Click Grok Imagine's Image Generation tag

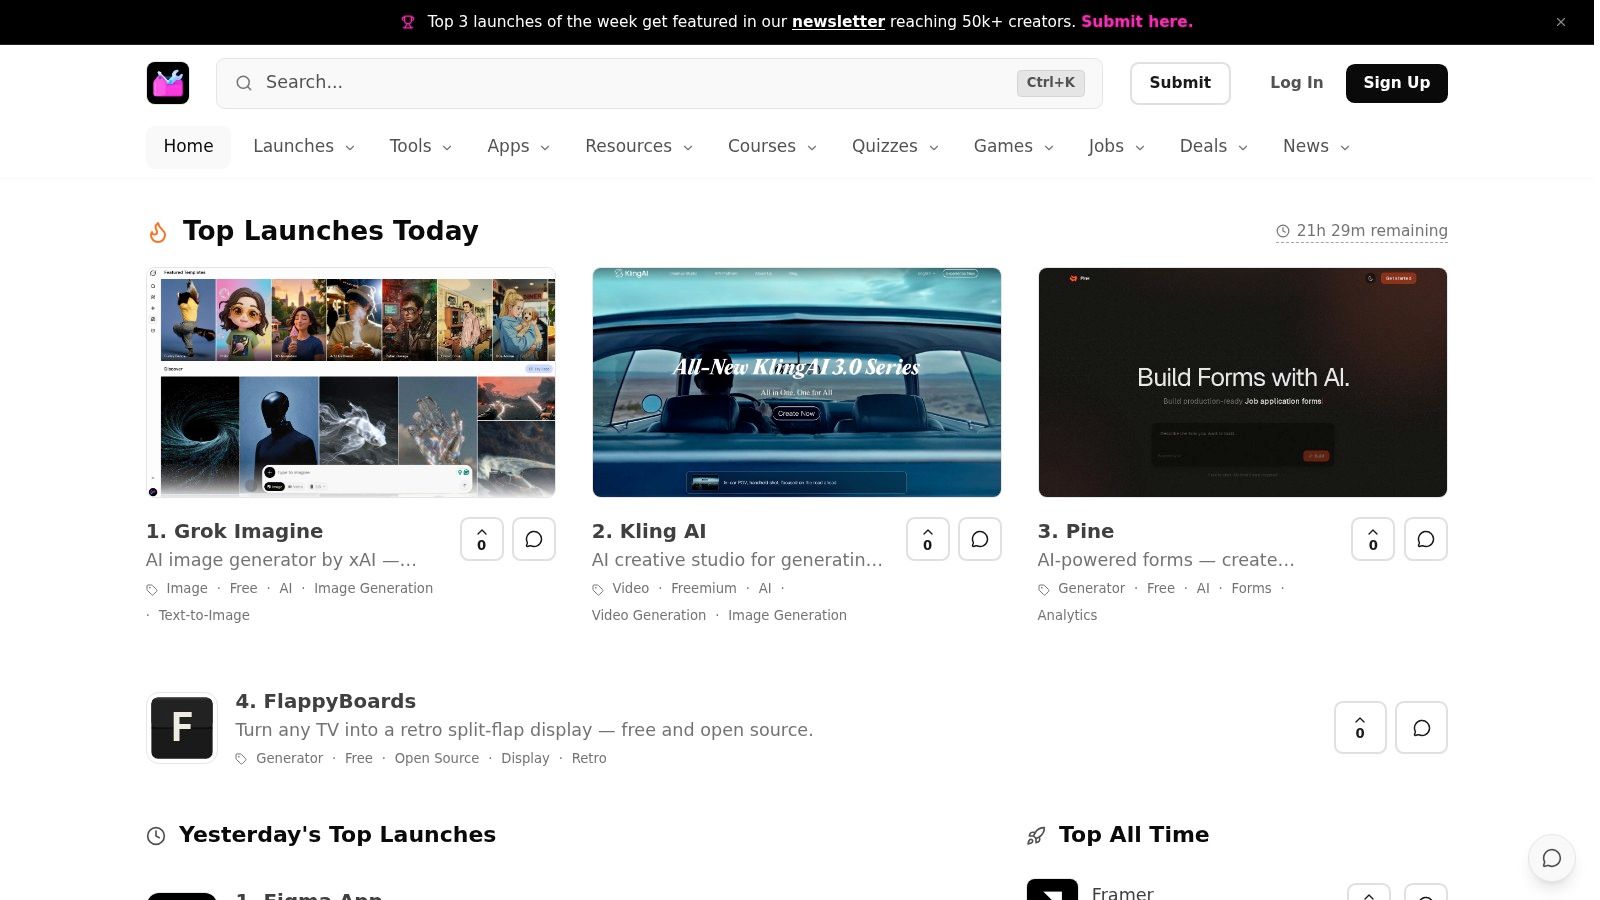click(x=373, y=588)
